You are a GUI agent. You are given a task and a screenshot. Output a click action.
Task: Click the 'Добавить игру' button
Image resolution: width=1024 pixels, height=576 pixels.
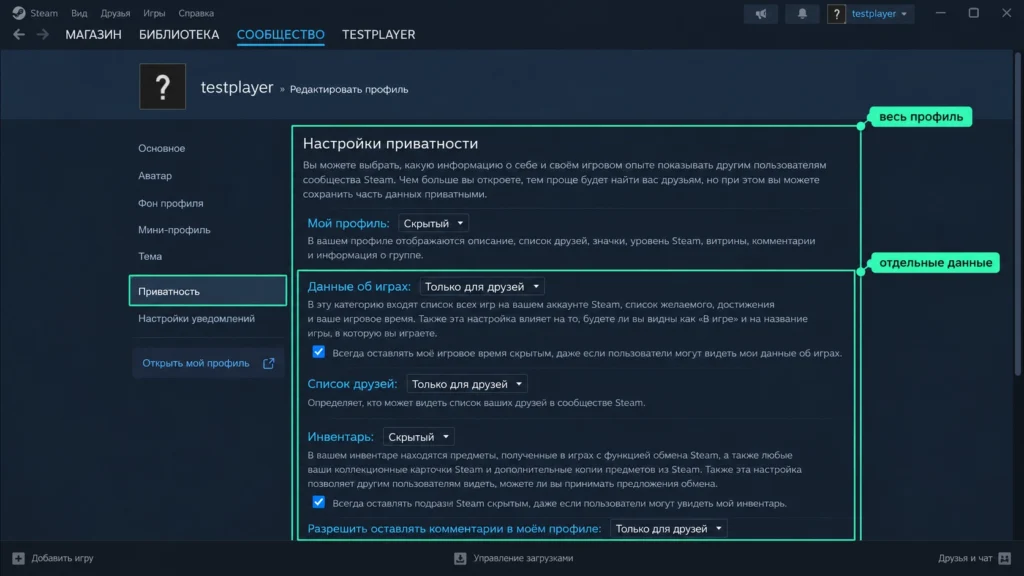click(53, 558)
